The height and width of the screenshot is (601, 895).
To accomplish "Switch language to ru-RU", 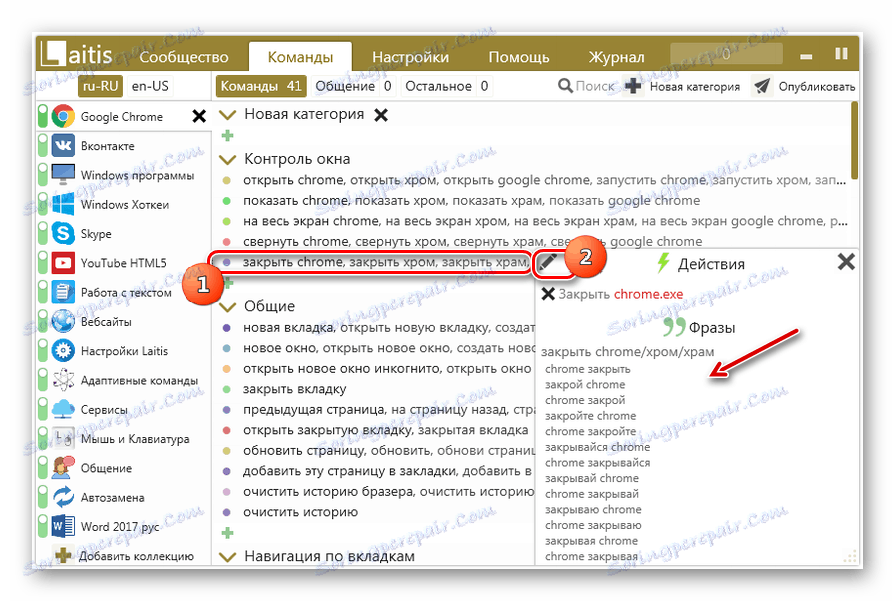I will pyautogui.click(x=100, y=86).
